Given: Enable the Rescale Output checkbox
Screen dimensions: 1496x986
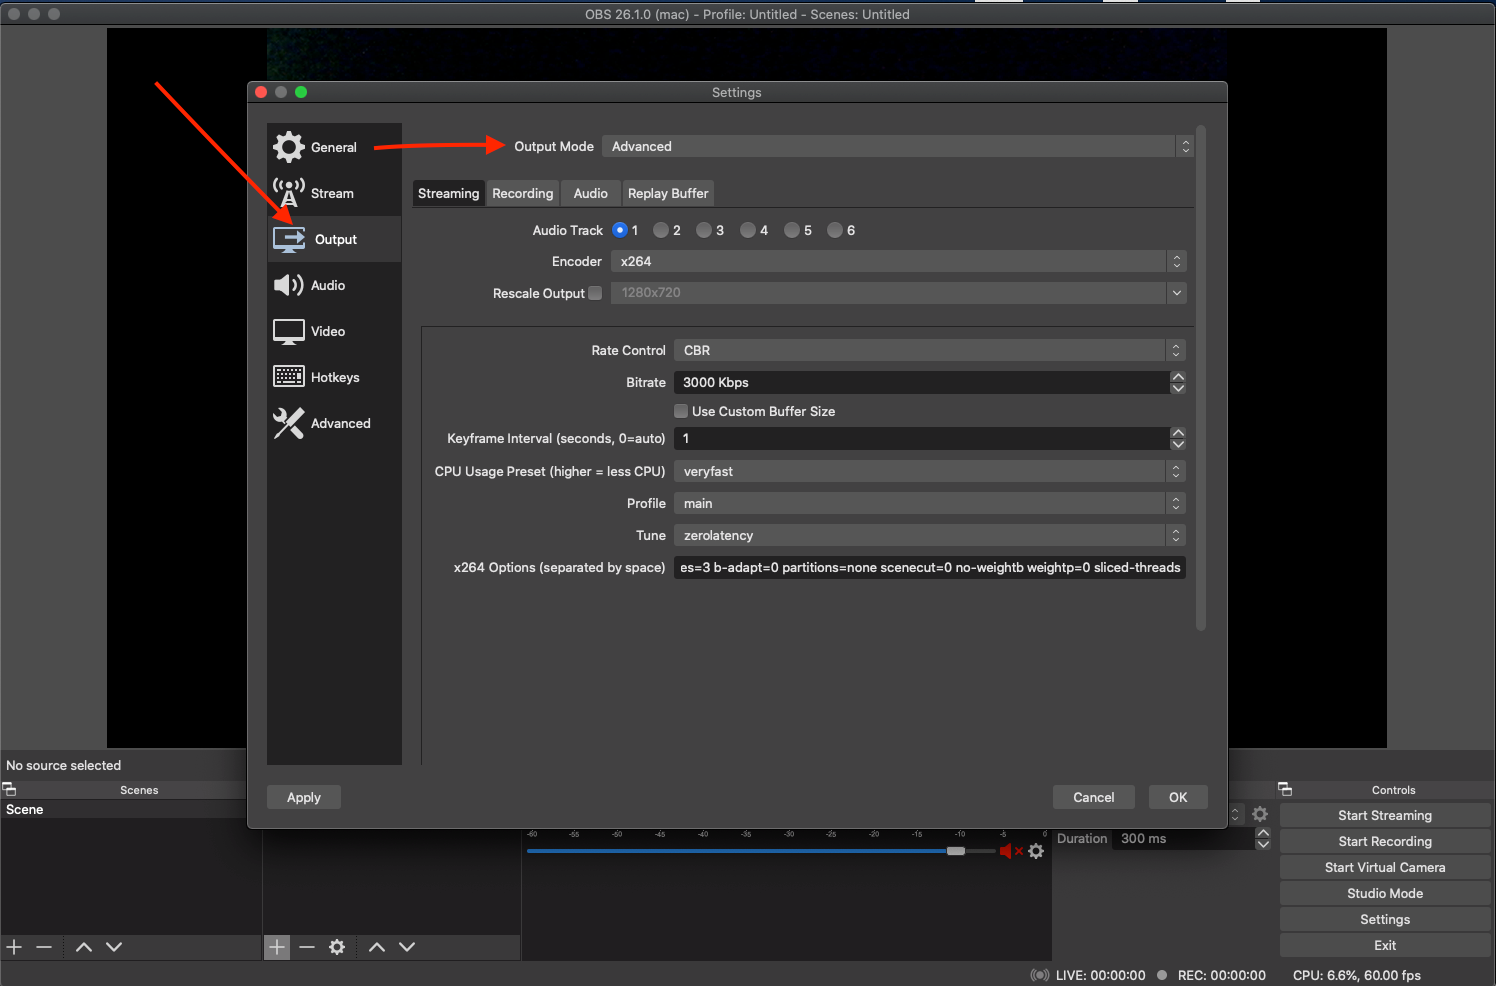Looking at the screenshot, I should (x=595, y=293).
